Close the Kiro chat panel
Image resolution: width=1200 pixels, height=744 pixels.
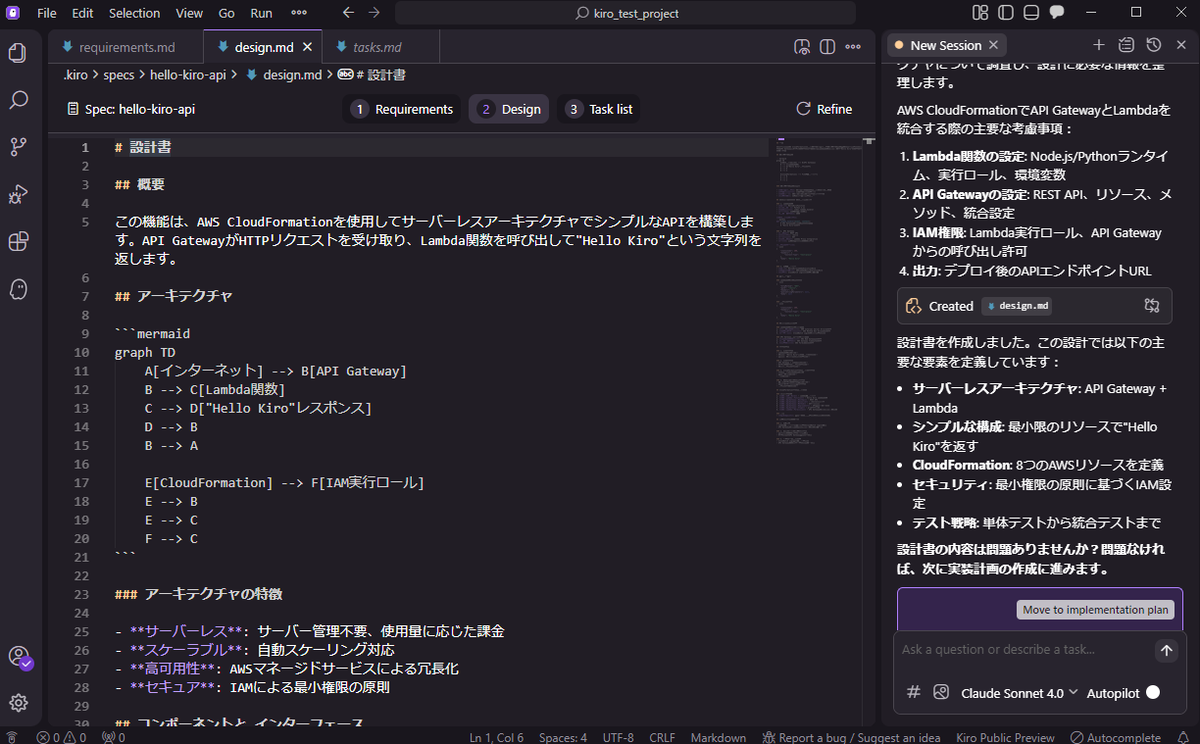[1180, 45]
